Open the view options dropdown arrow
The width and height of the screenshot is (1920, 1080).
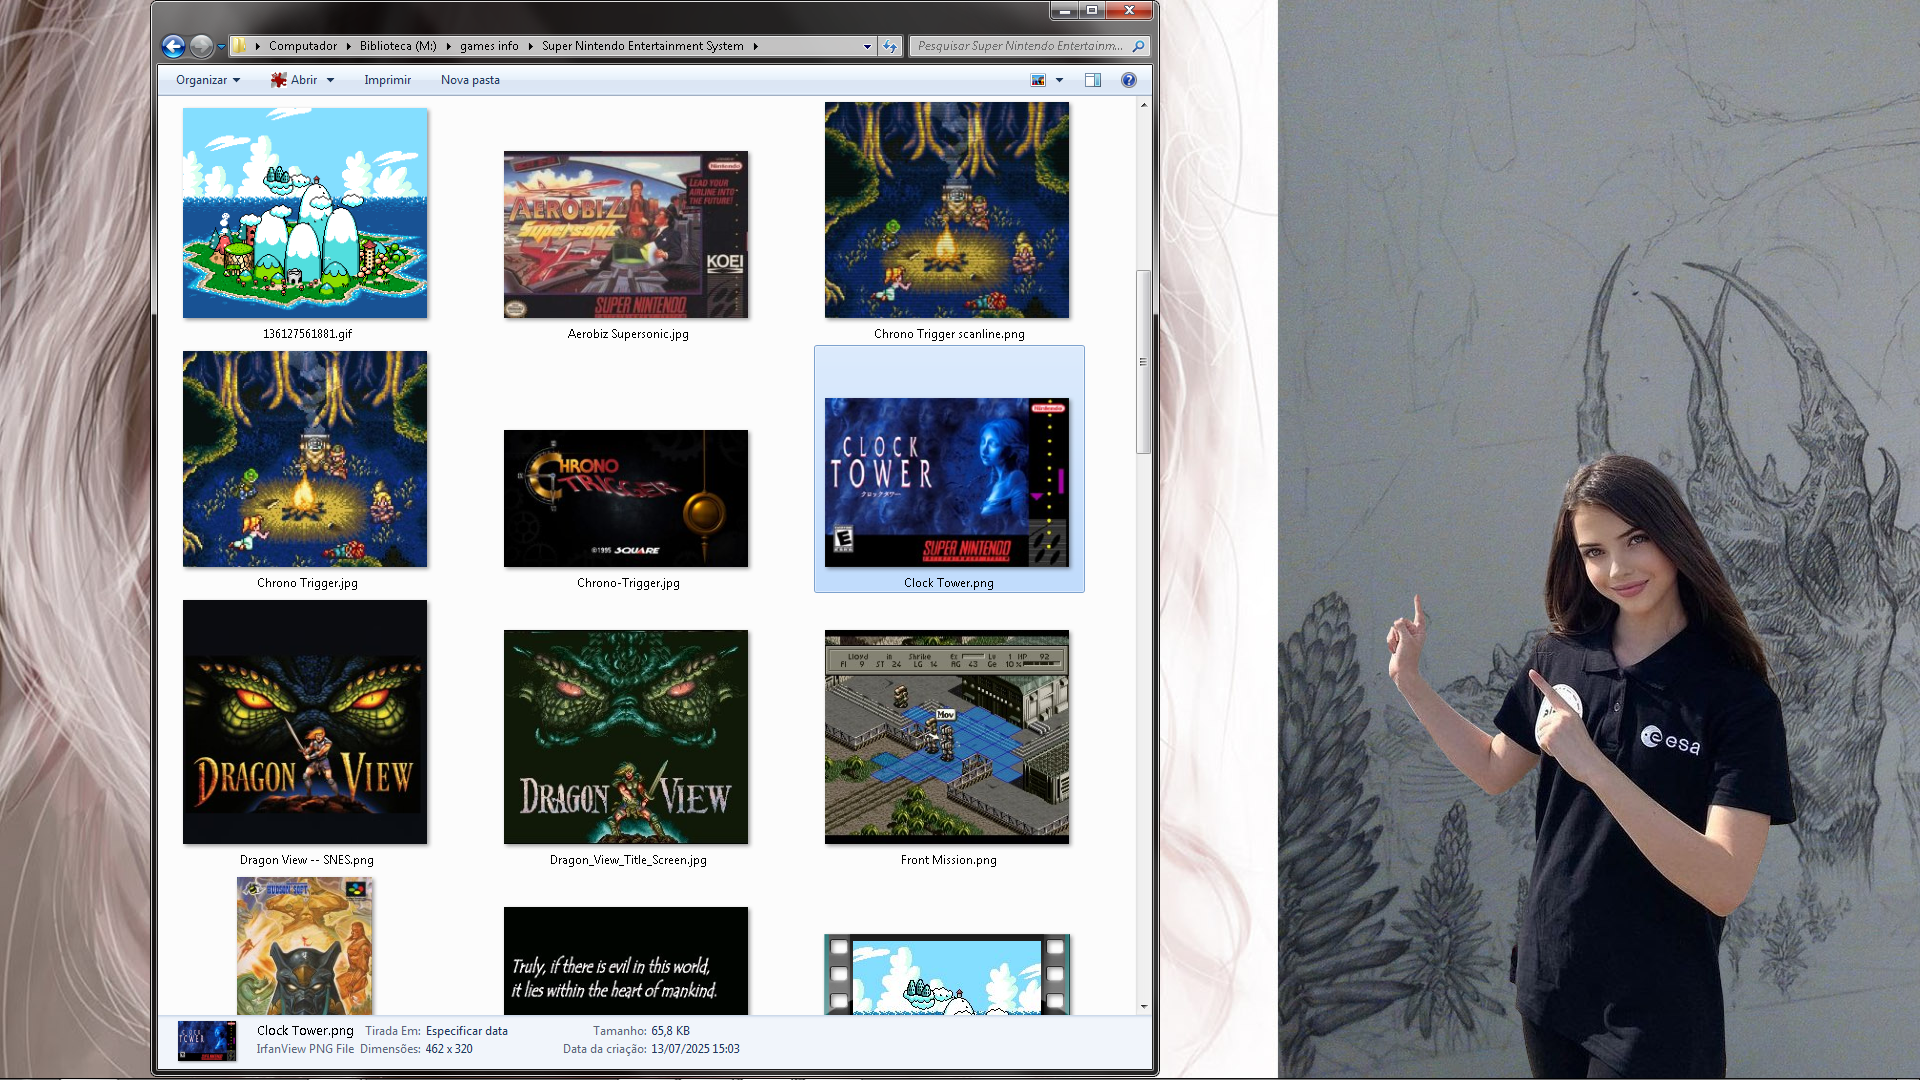[1059, 80]
